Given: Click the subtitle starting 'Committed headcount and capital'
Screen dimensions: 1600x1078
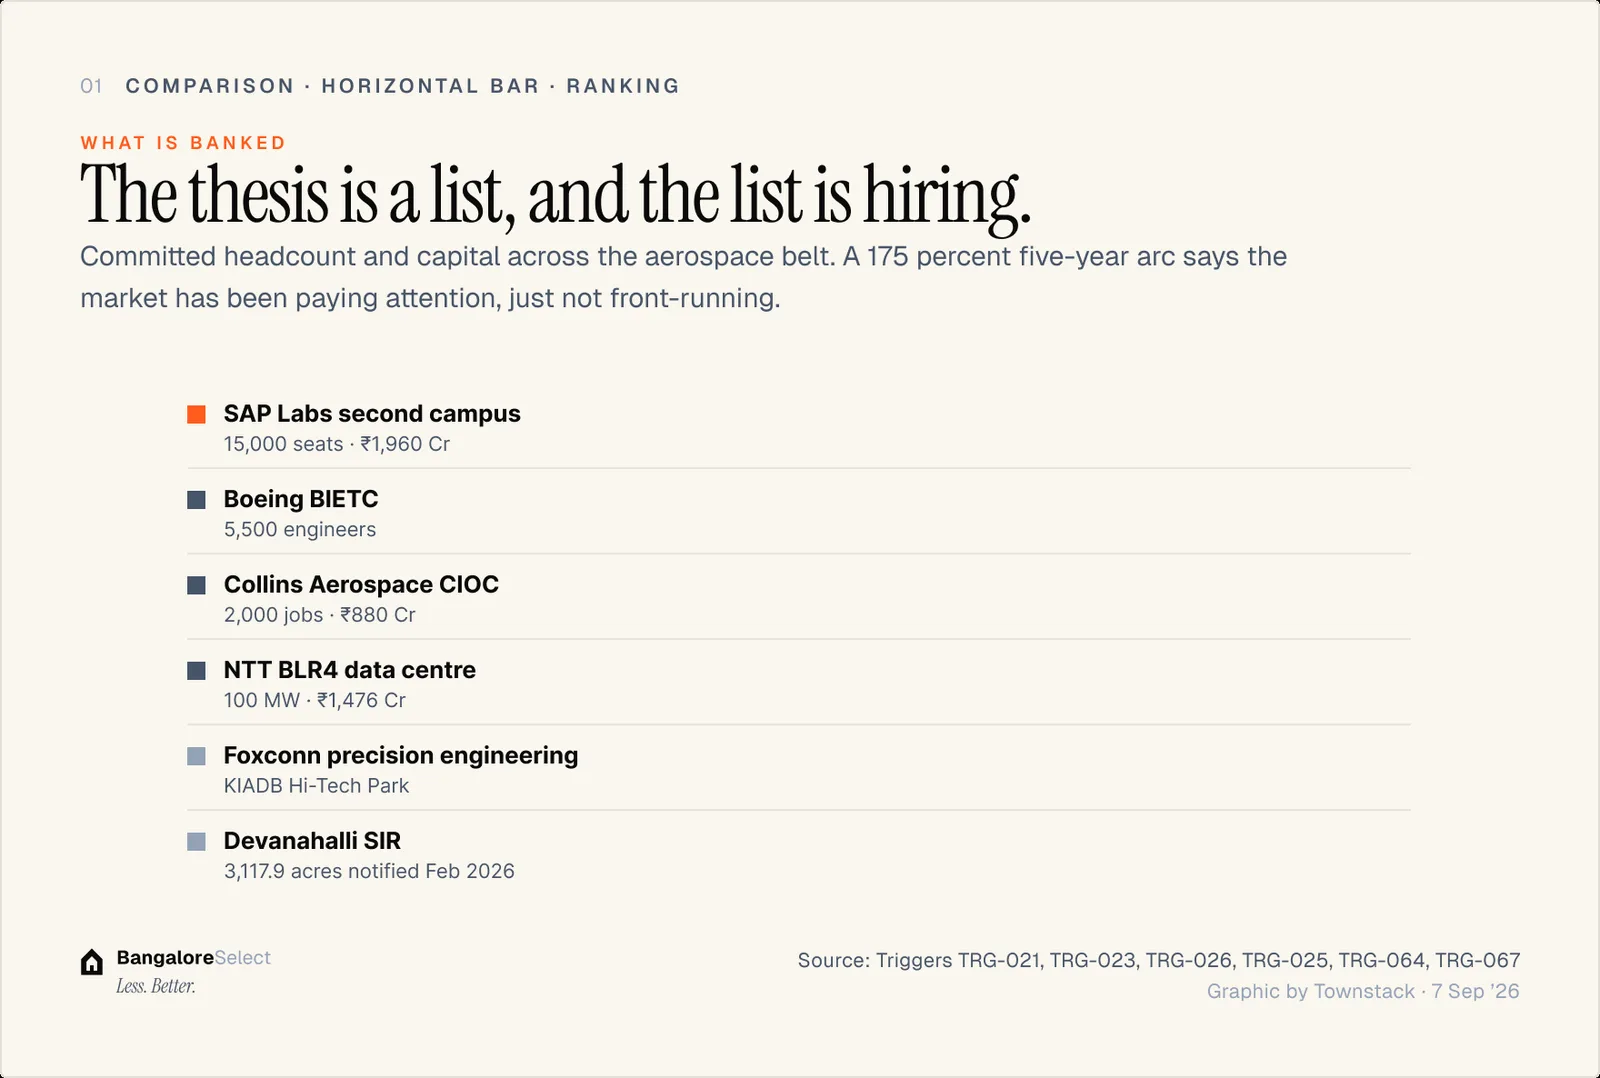Looking at the screenshot, I should click(x=683, y=277).
